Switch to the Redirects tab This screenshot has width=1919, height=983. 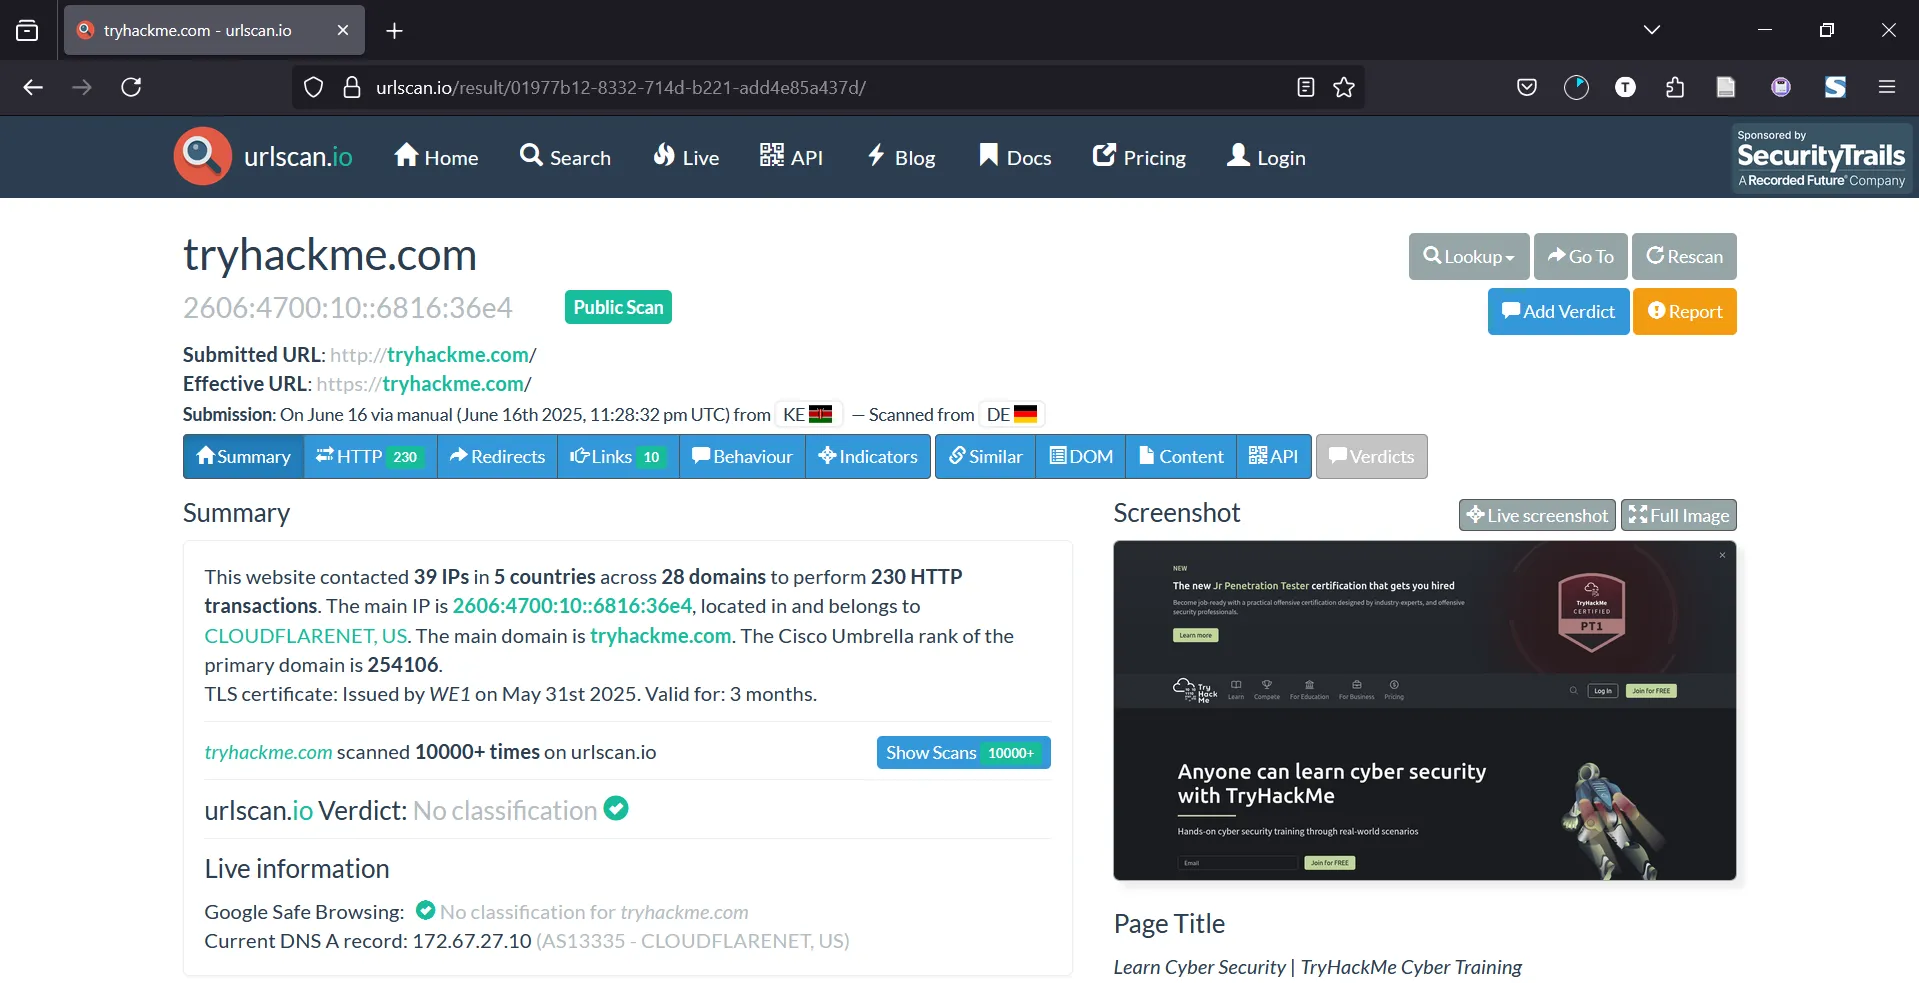pyautogui.click(x=497, y=456)
